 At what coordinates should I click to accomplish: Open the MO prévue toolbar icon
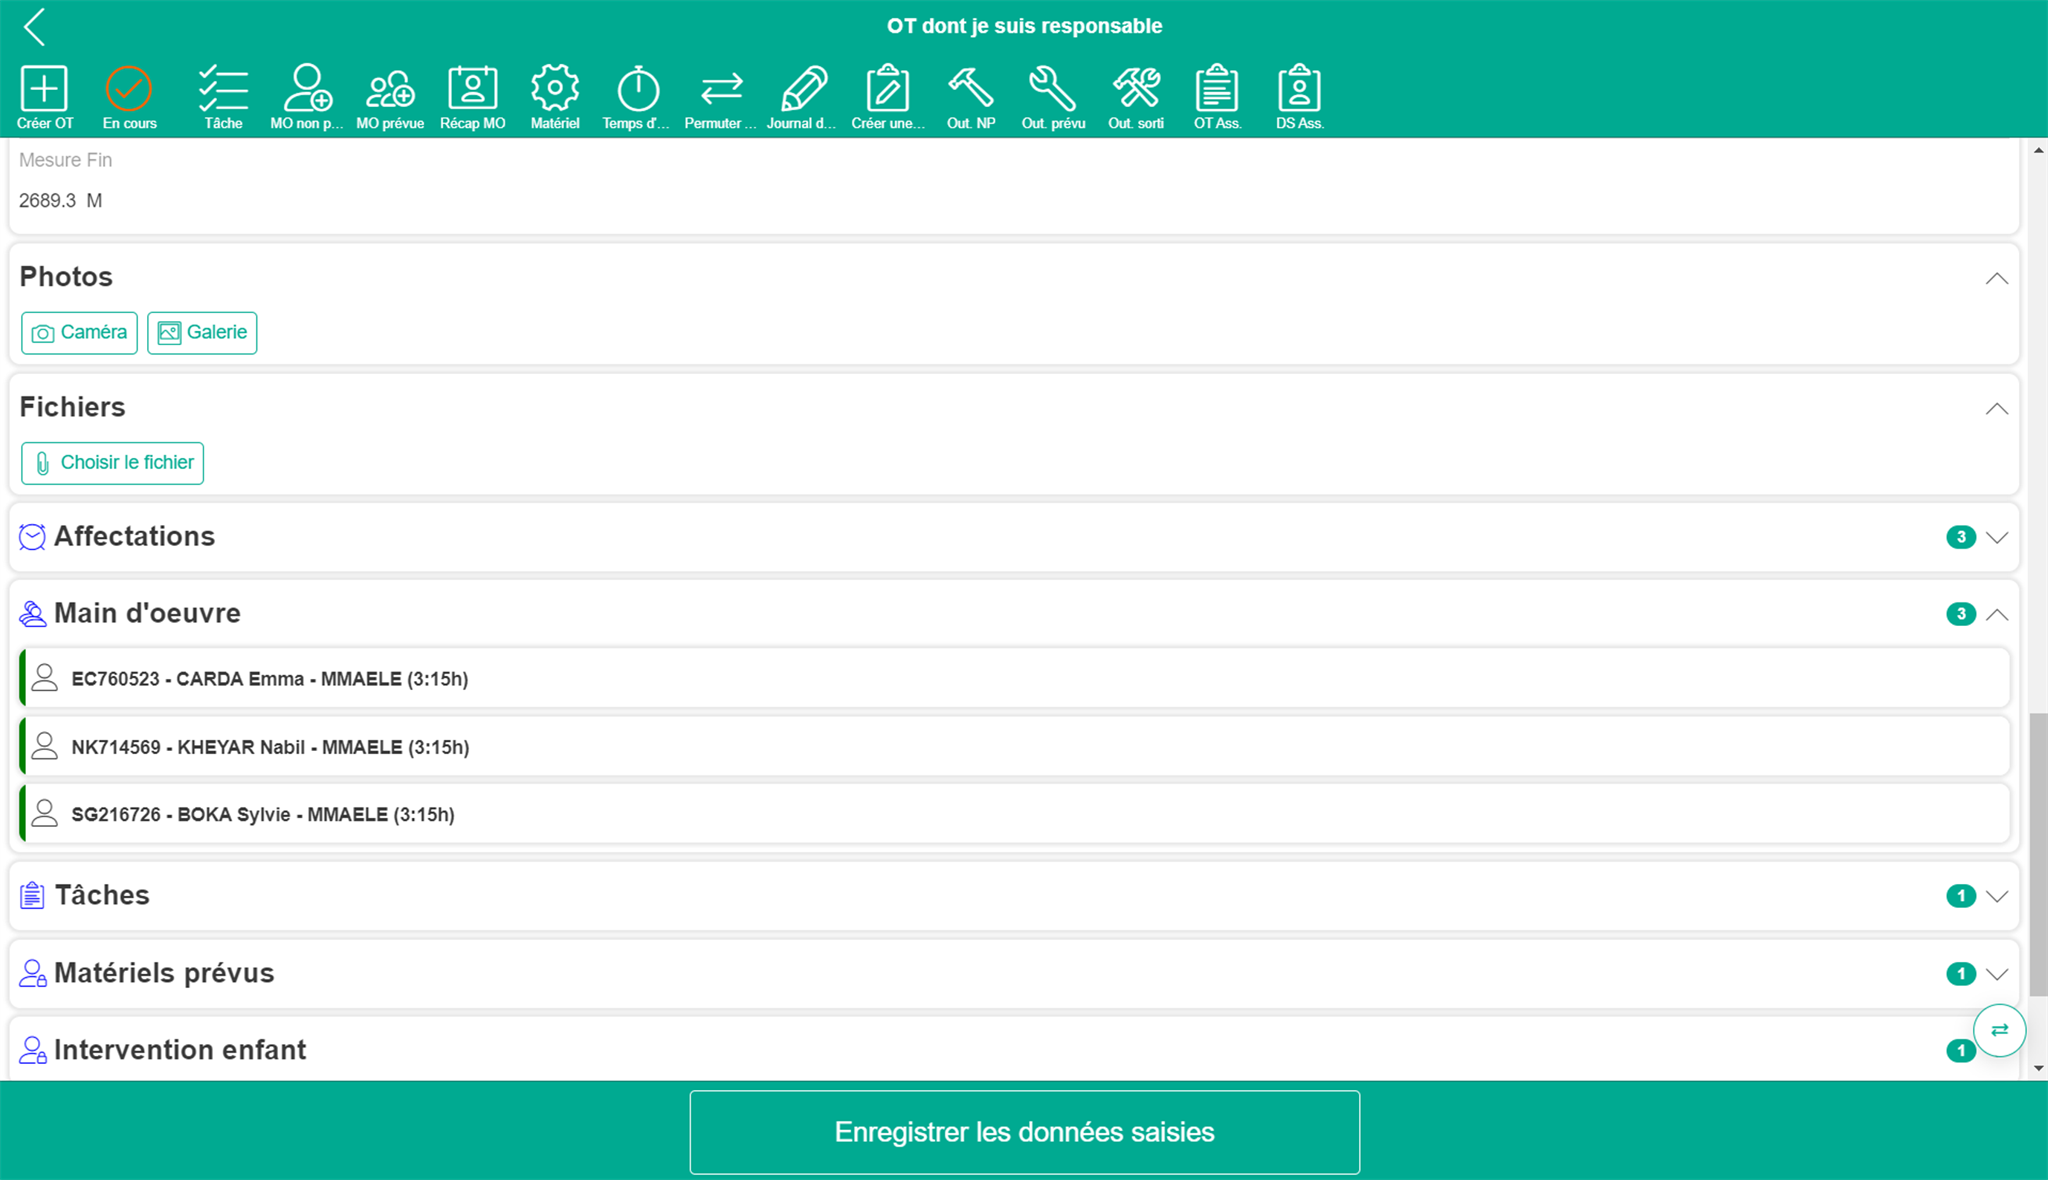click(390, 89)
